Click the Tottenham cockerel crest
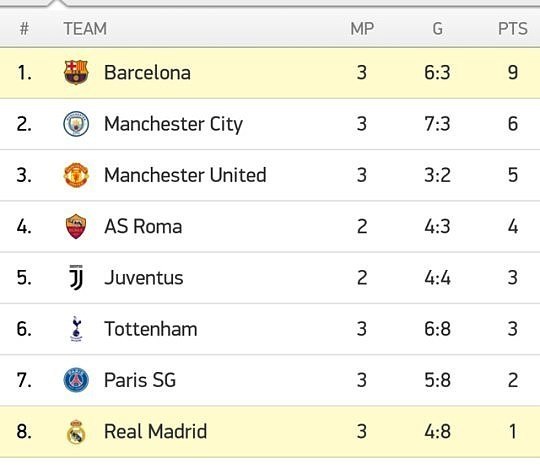 (x=76, y=329)
